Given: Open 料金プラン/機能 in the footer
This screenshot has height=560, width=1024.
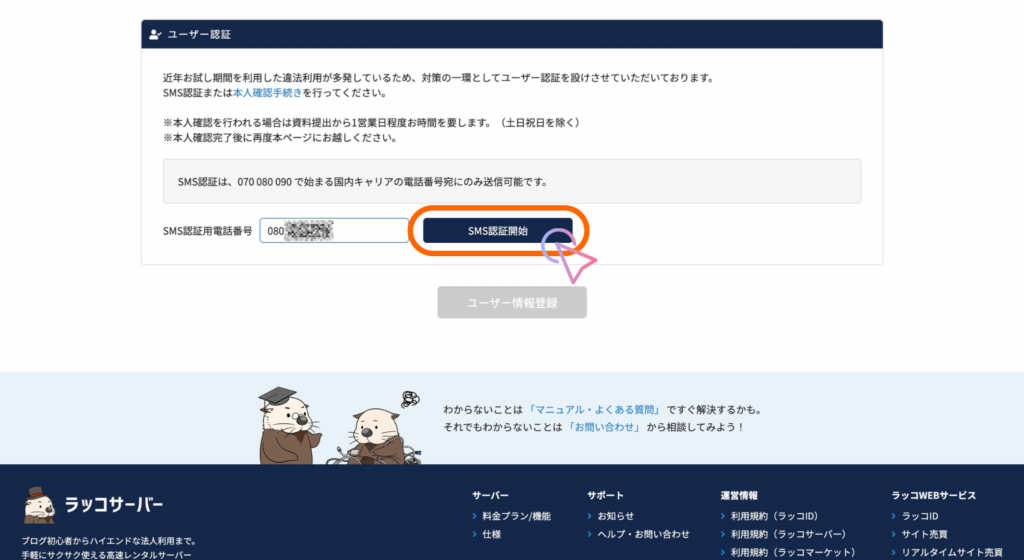Looking at the screenshot, I should tap(516, 516).
